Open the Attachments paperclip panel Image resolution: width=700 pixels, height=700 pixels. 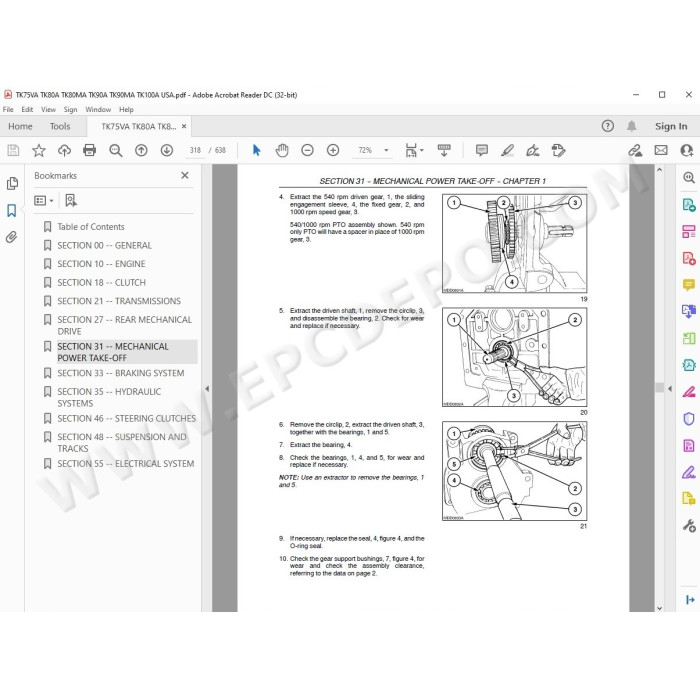tap(12, 237)
